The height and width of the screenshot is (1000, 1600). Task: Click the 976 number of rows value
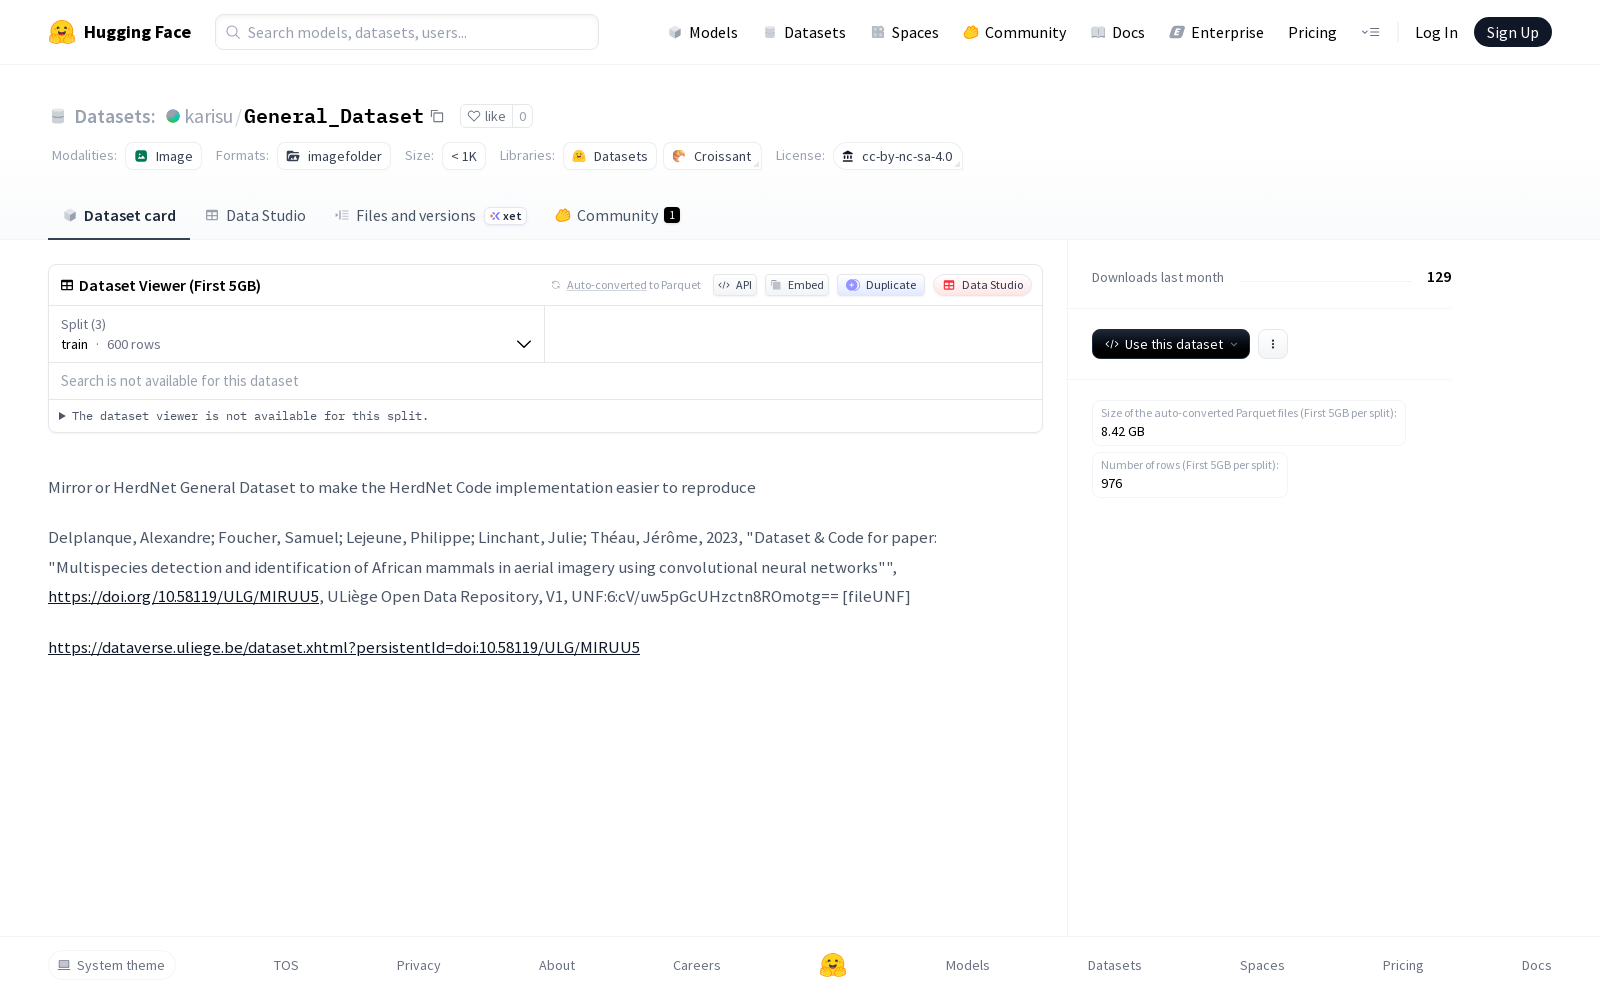click(x=1112, y=484)
